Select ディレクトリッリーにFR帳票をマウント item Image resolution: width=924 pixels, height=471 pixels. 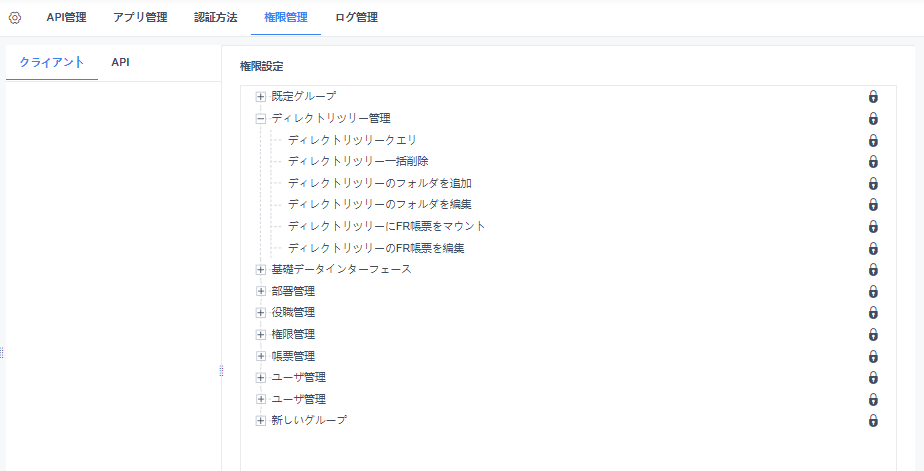pyautogui.click(x=387, y=226)
